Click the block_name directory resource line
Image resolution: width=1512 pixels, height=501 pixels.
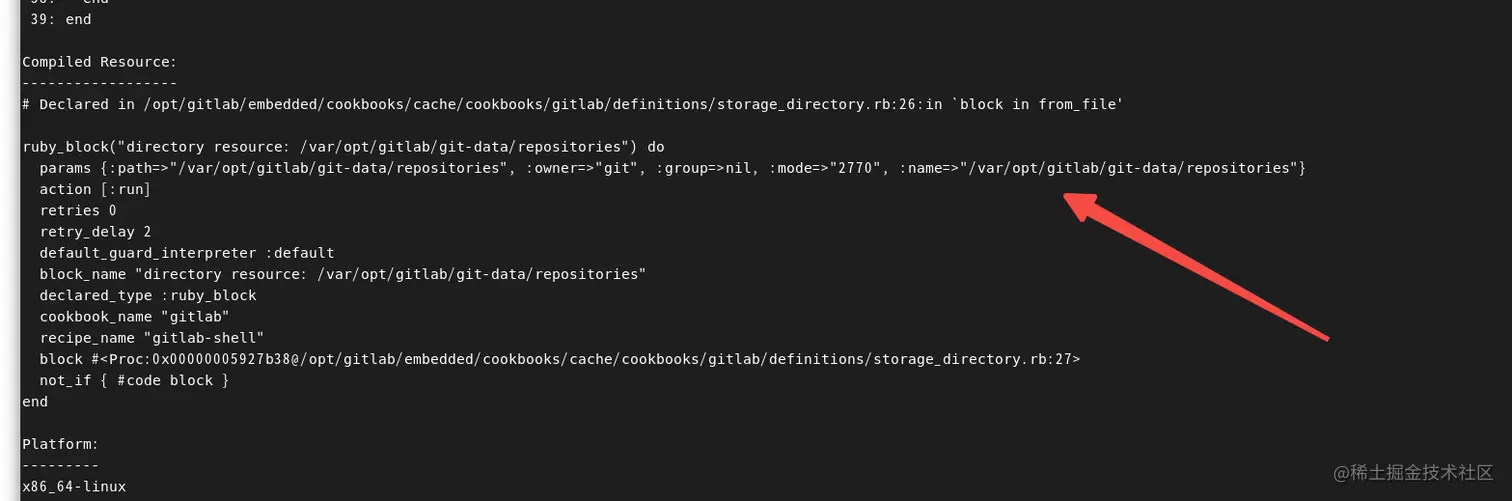coord(343,274)
